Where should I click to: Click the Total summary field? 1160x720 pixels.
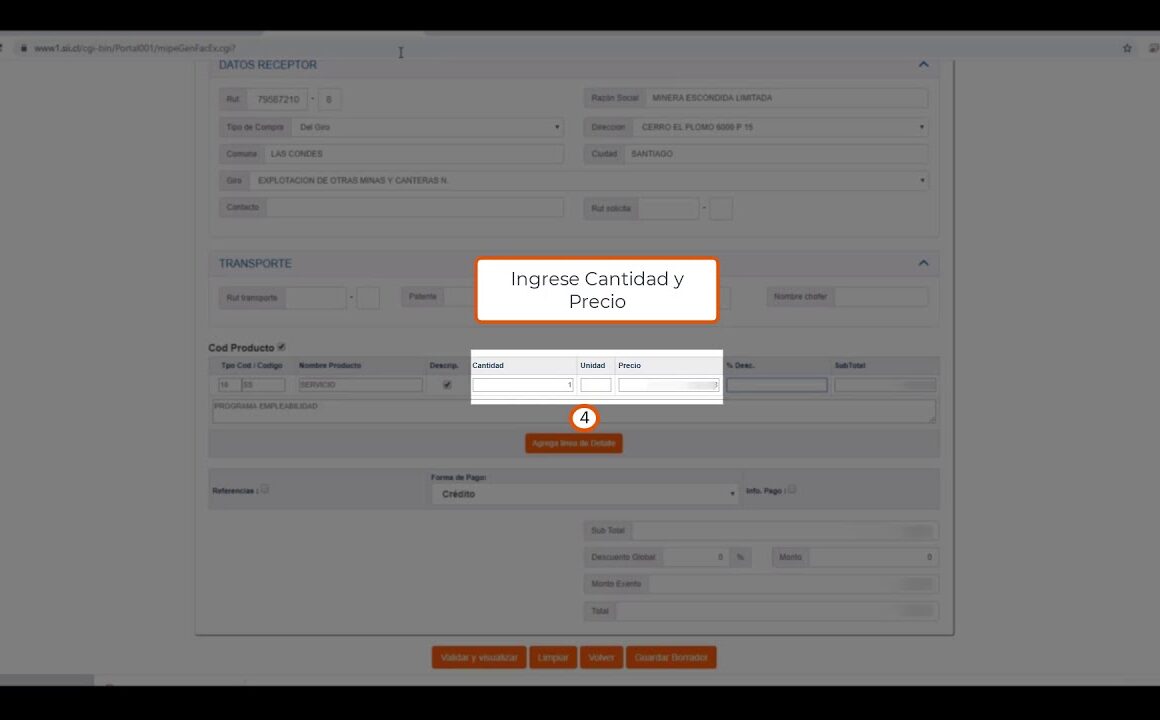(777, 611)
